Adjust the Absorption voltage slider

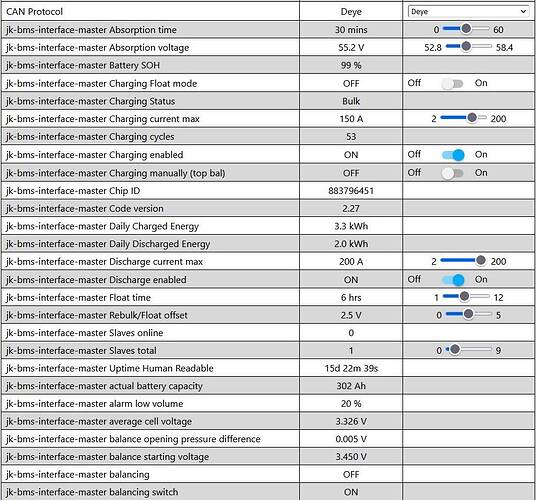coord(468,46)
